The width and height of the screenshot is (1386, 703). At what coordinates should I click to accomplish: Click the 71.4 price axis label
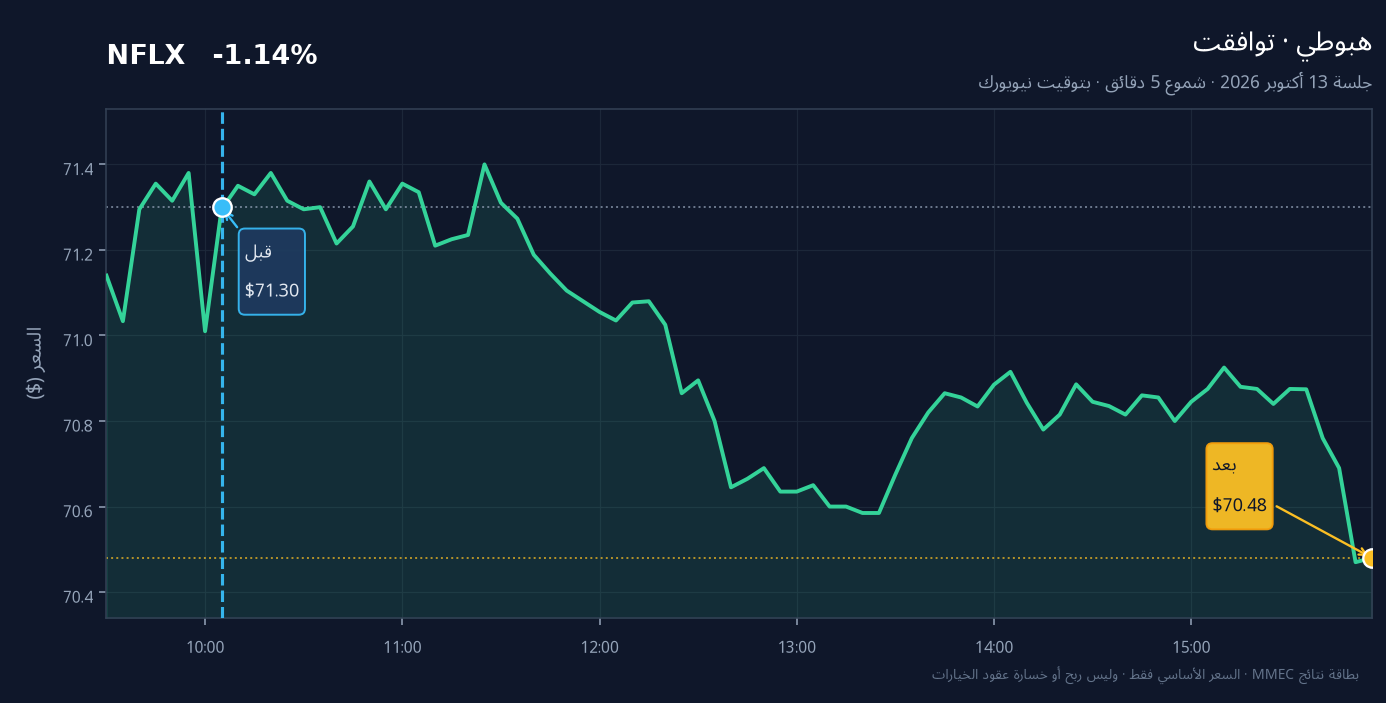click(78, 170)
